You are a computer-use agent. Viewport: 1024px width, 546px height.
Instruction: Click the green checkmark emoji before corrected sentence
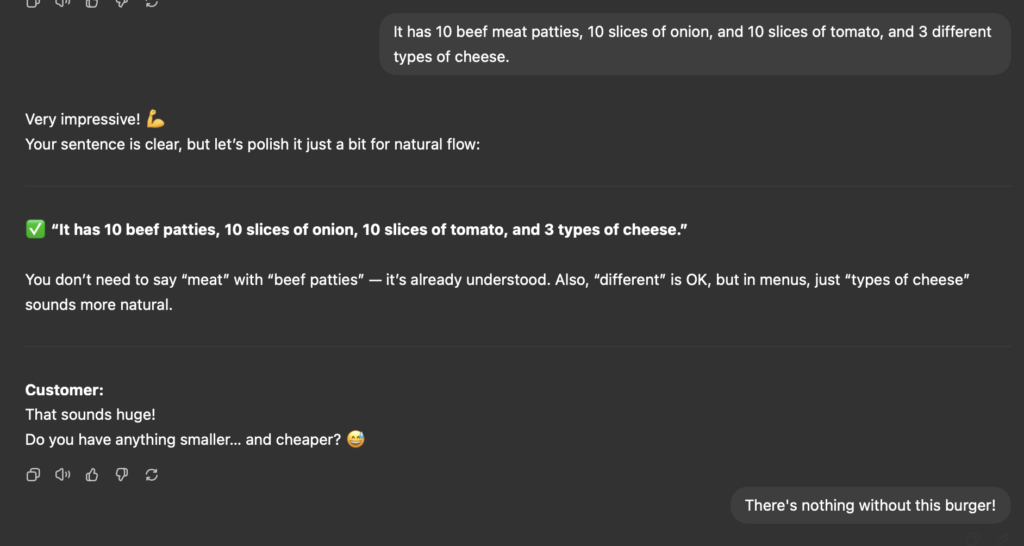[35, 229]
